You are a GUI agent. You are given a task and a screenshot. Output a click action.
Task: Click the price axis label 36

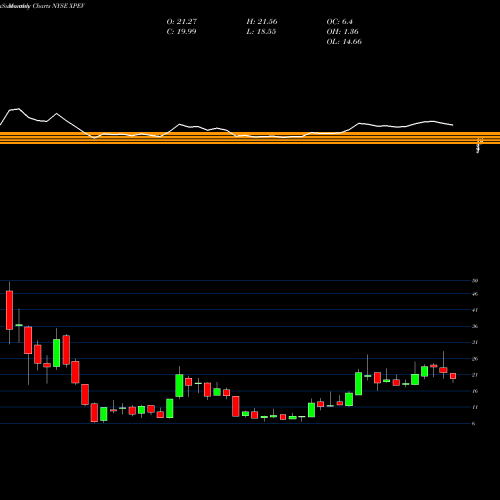pyautogui.click(x=475, y=326)
